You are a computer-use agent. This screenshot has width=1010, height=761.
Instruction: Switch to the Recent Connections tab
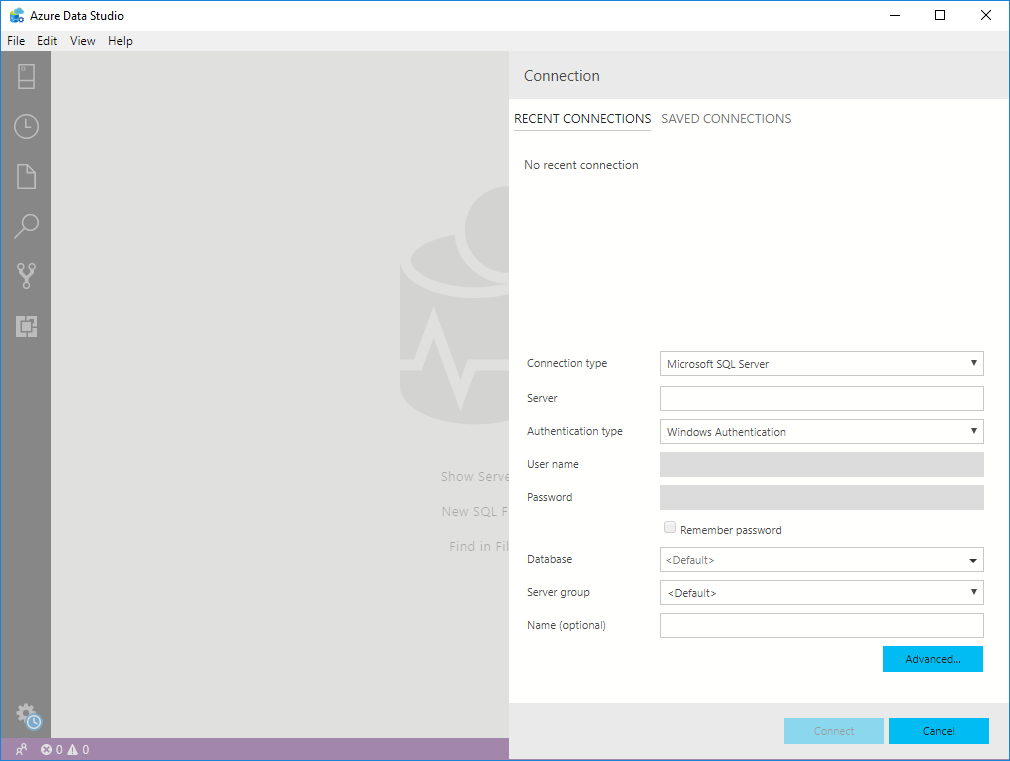(x=582, y=119)
